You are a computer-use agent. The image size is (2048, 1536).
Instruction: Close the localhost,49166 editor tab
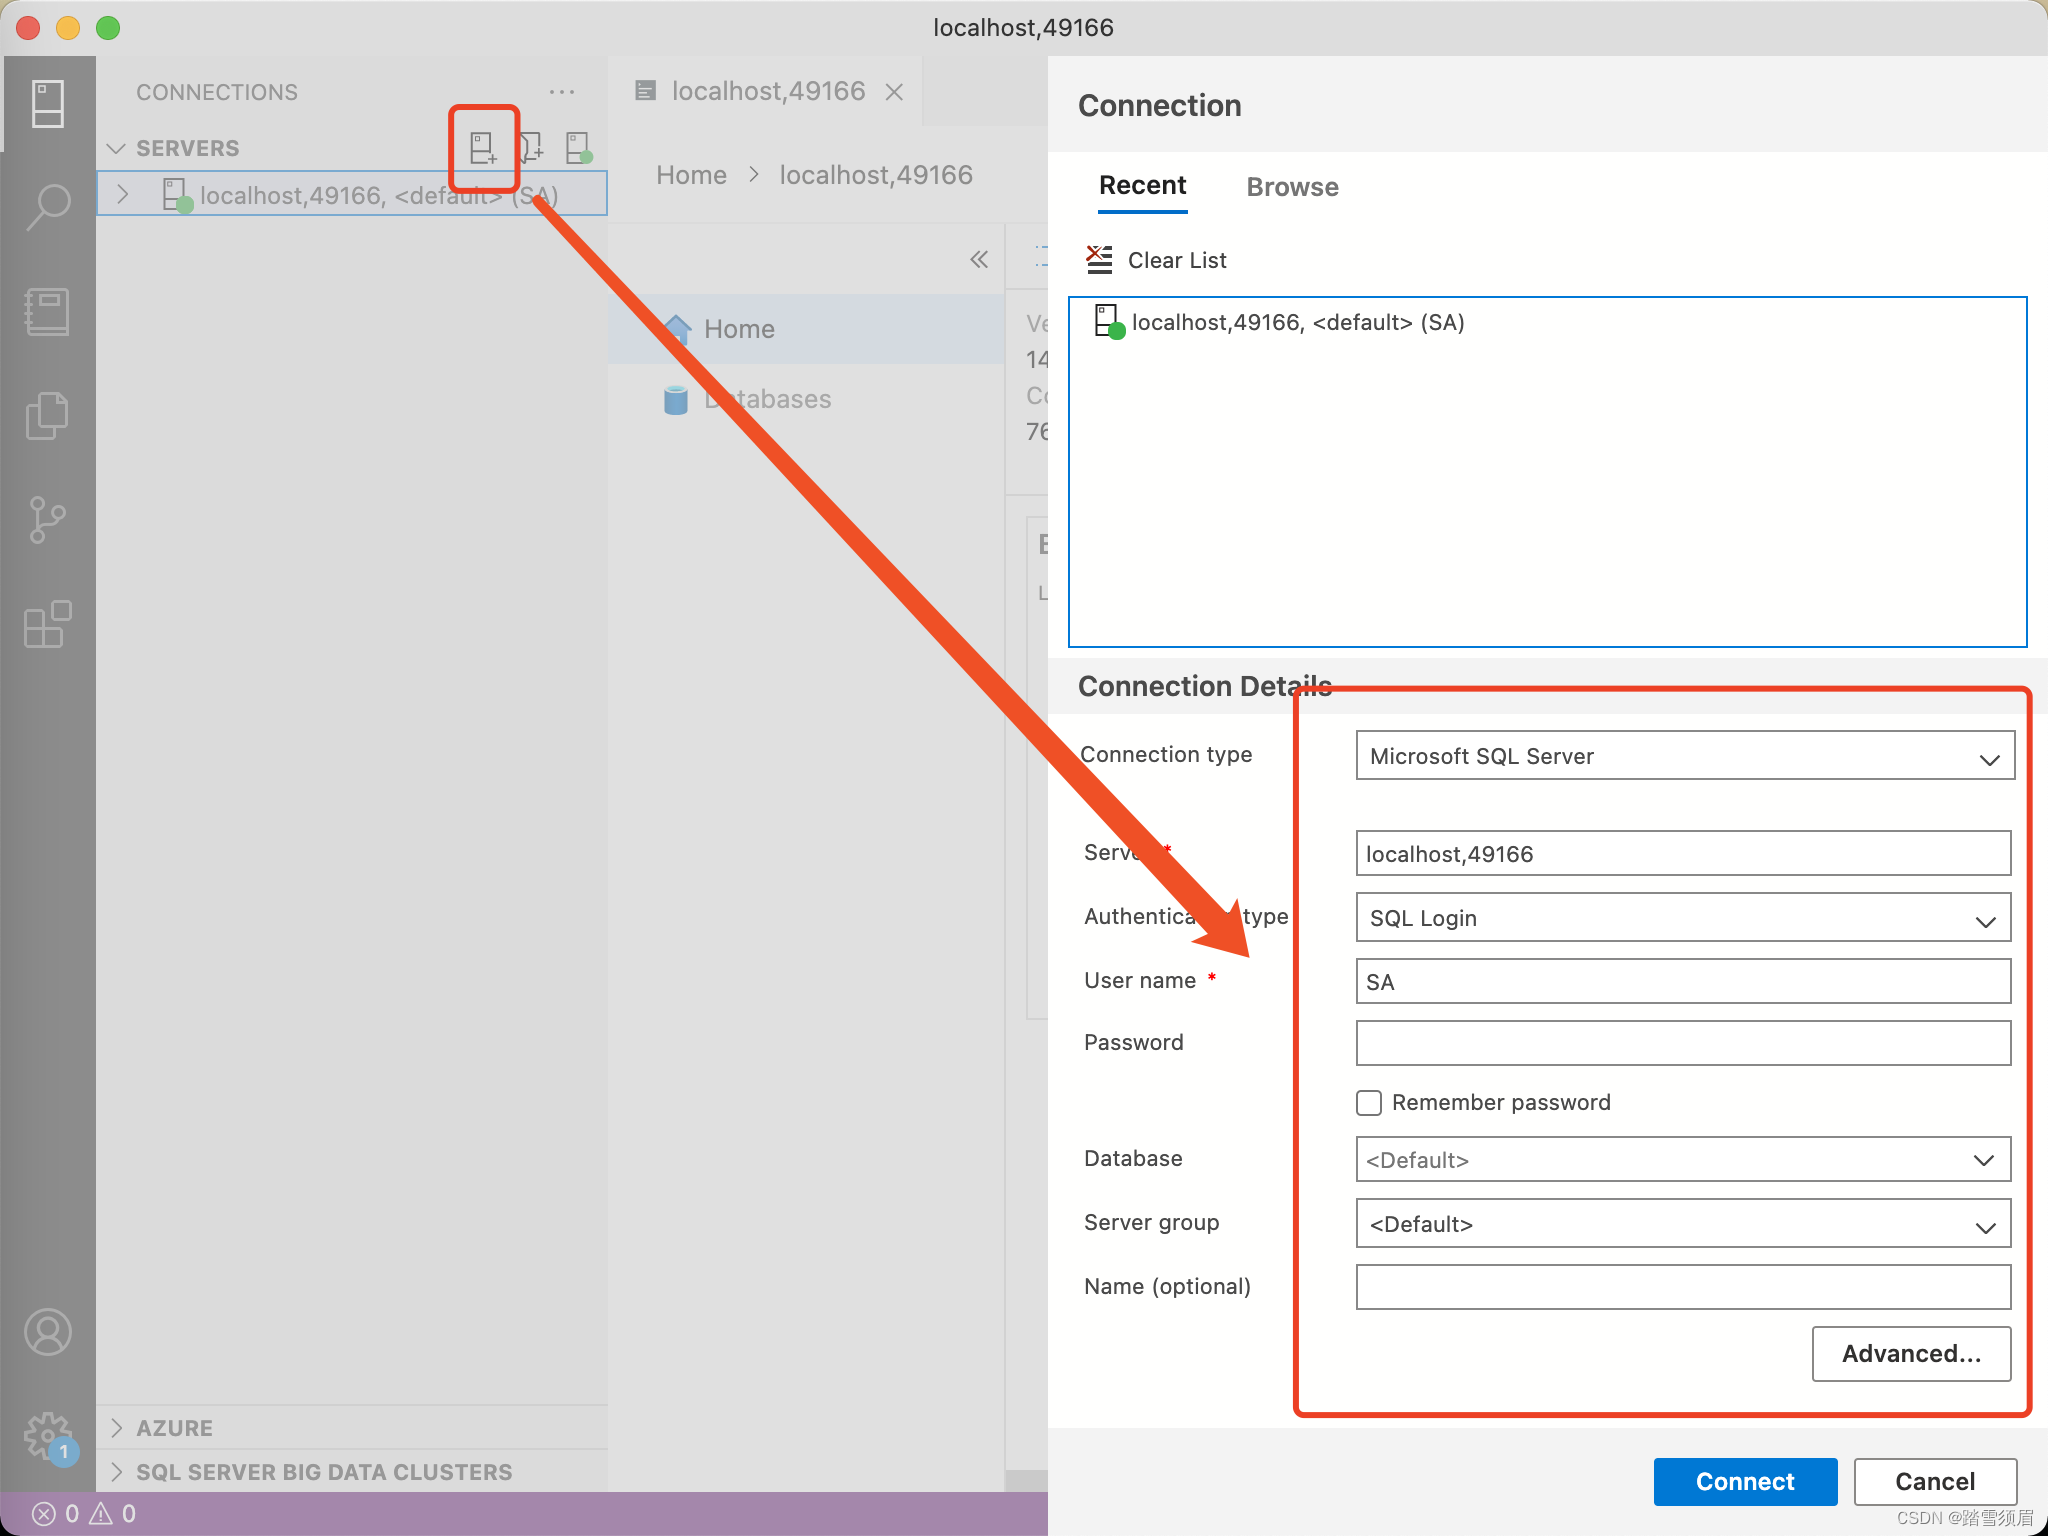[x=894, y=92]
